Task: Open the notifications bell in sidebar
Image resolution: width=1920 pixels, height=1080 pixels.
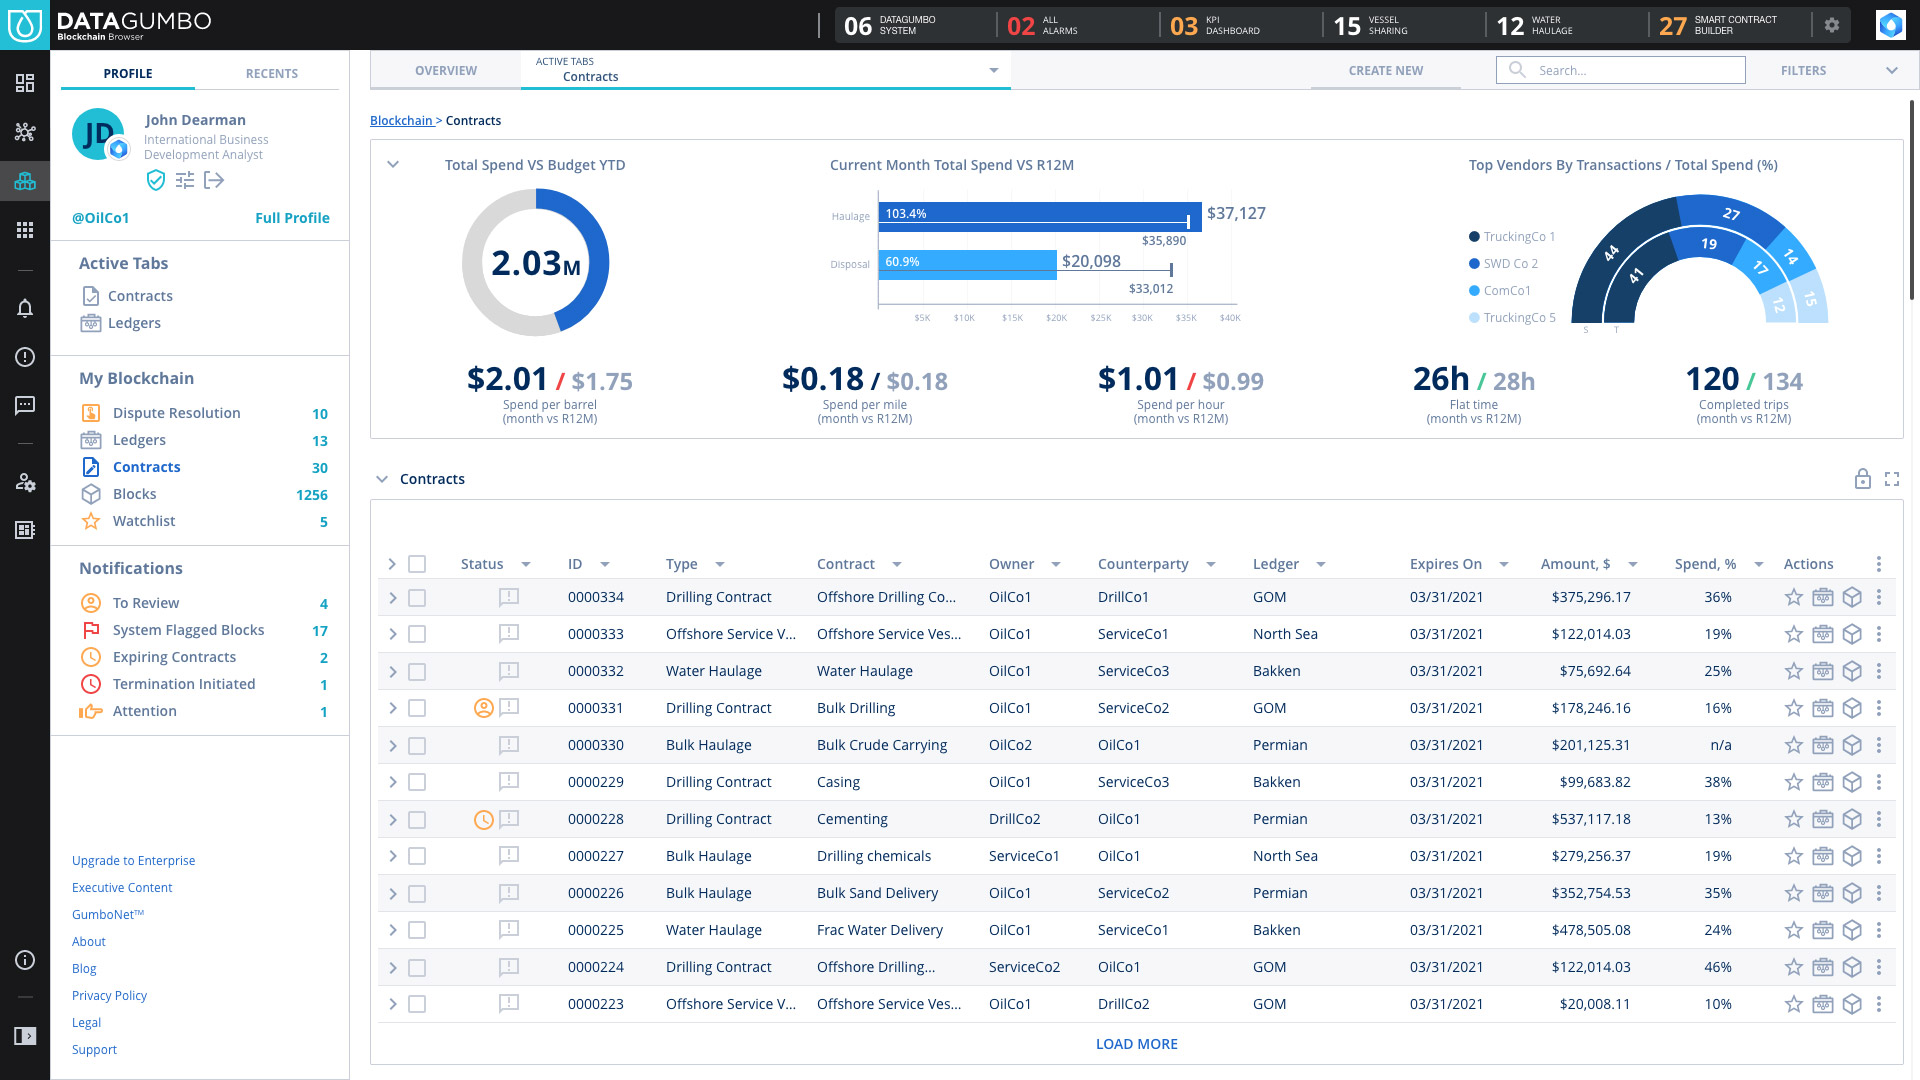Action: (25, 308)
